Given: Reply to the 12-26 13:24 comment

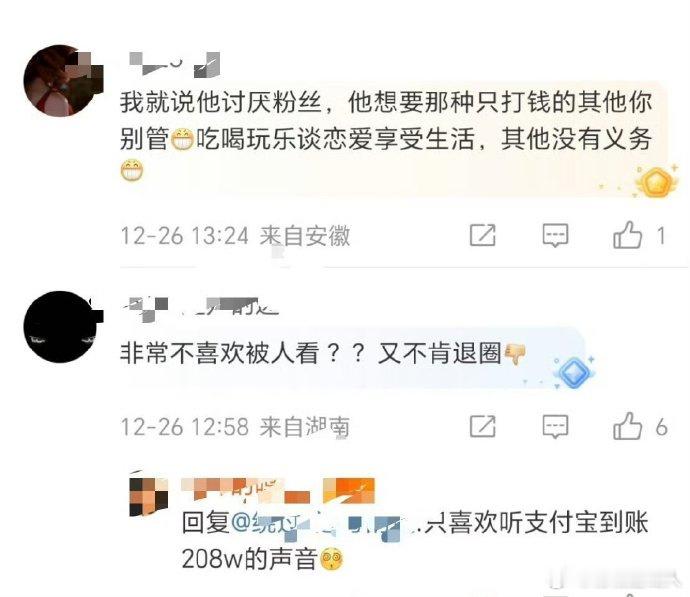Looking at the screenshot, I should tap(555, 235).
